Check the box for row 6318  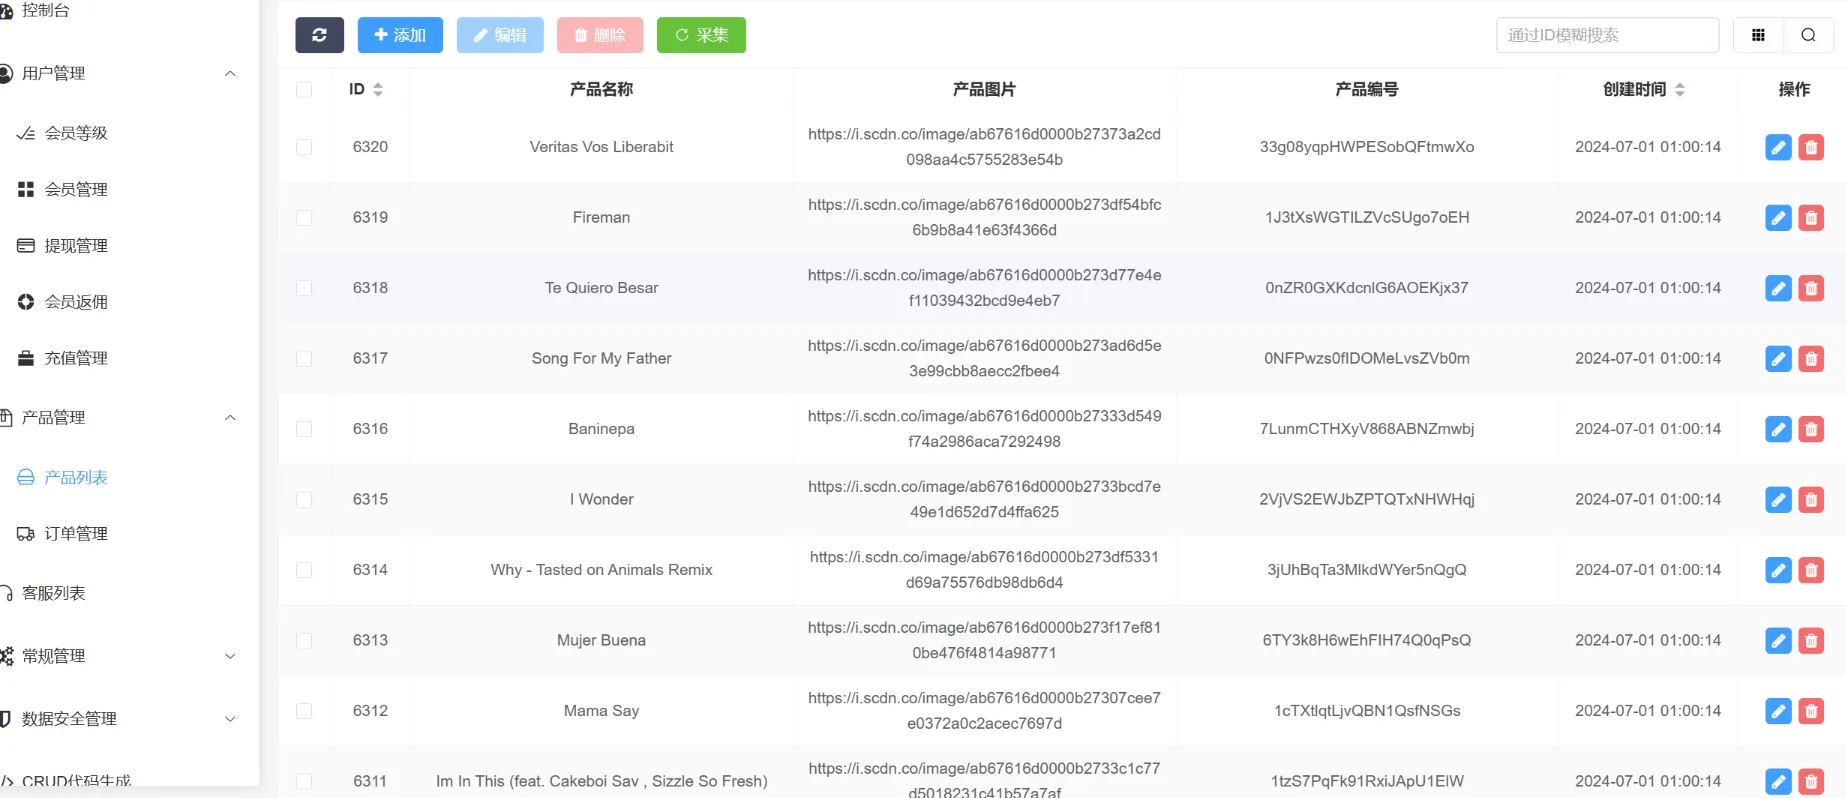(304, 288)
